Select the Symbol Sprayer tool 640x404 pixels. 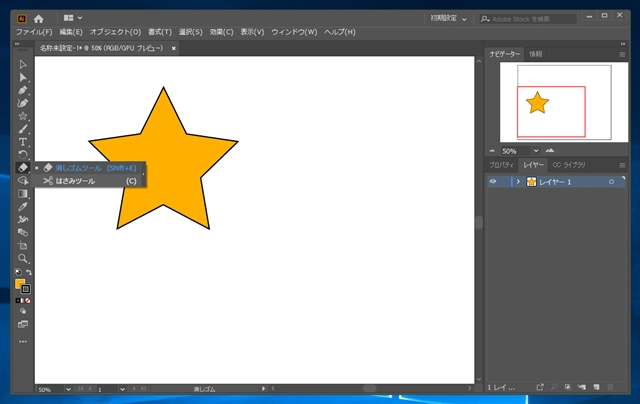click(23, 220)
